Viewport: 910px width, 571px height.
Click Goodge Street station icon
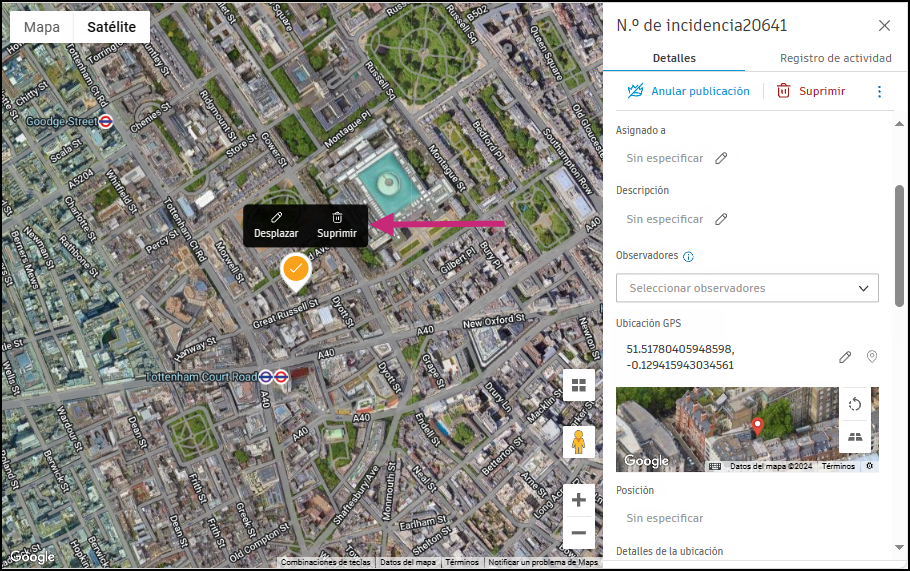(x=106, y=121)
